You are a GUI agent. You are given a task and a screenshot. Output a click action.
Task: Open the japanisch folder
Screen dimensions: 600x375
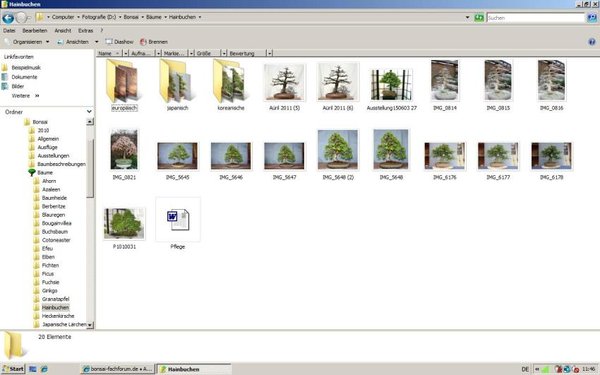(178, 85)
